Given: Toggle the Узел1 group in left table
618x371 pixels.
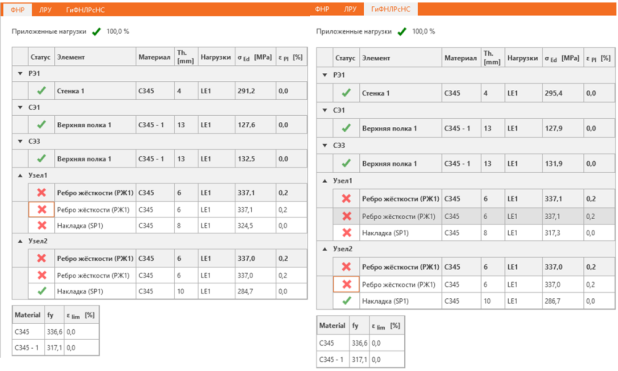Looking at the screenshot, I should pyautogui.click(x=20, y=175).
